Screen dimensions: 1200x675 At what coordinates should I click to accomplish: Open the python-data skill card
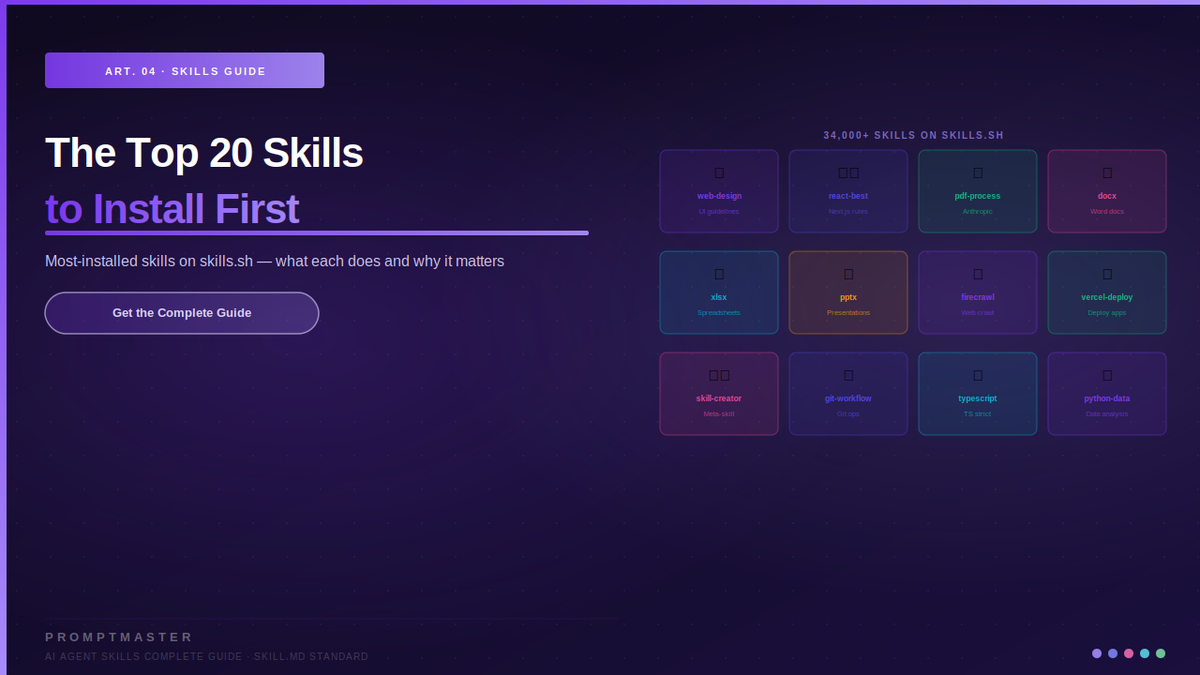click(1107, 393)
